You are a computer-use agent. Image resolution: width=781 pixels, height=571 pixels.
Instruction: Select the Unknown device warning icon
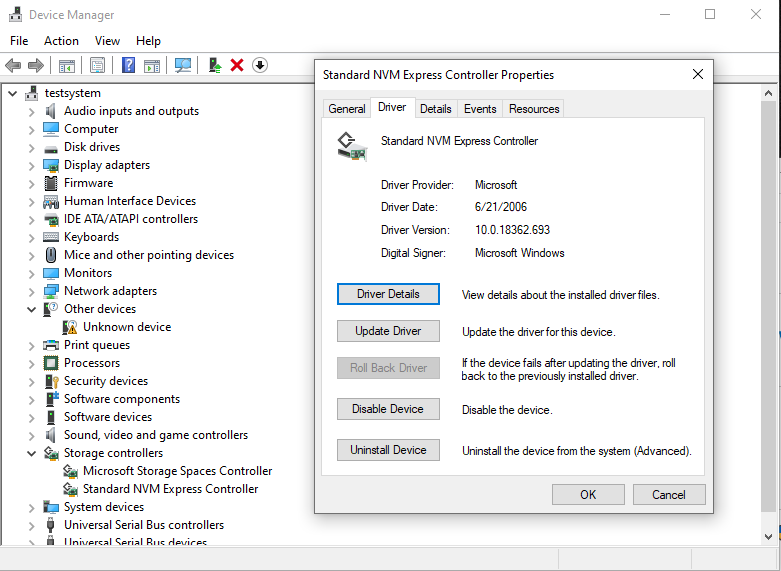point(70,327)
